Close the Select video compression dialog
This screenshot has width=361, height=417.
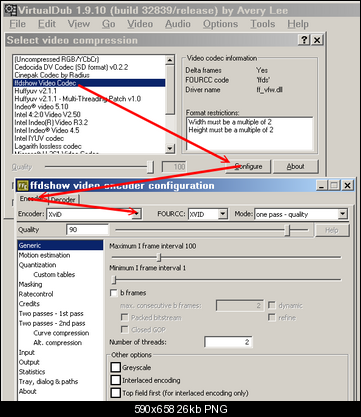point(317,40)
